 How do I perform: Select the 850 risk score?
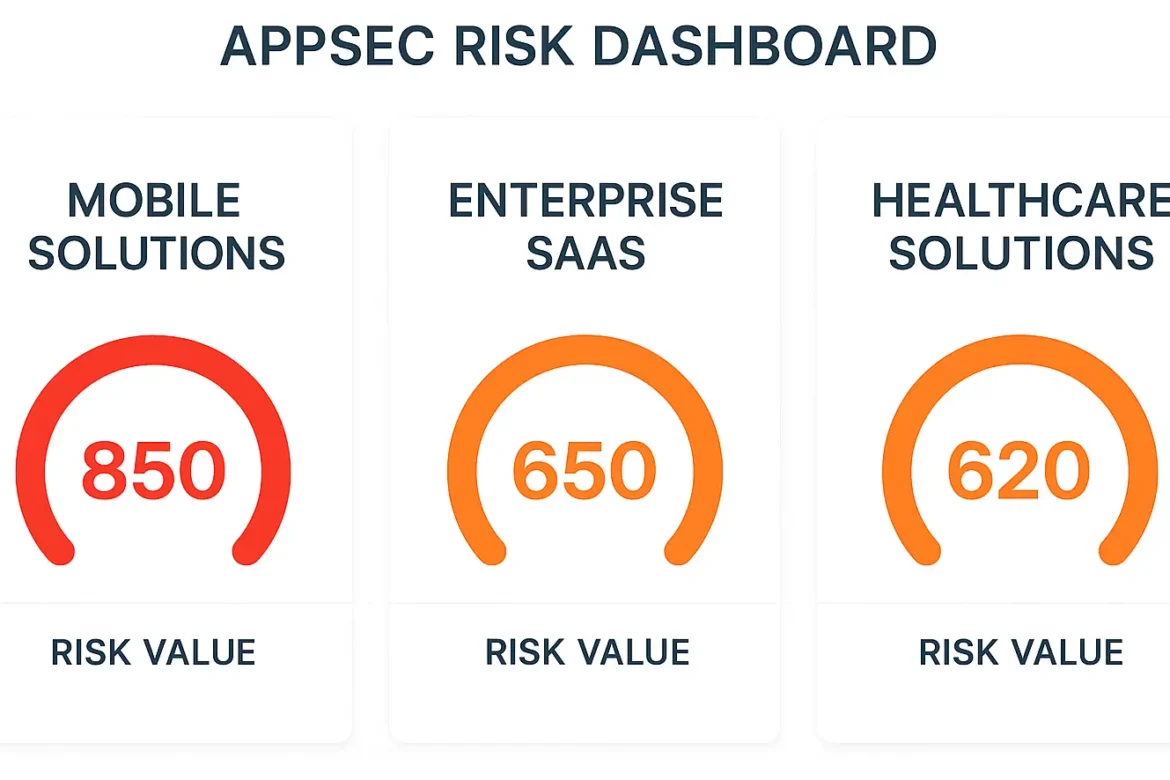(153, 471)
